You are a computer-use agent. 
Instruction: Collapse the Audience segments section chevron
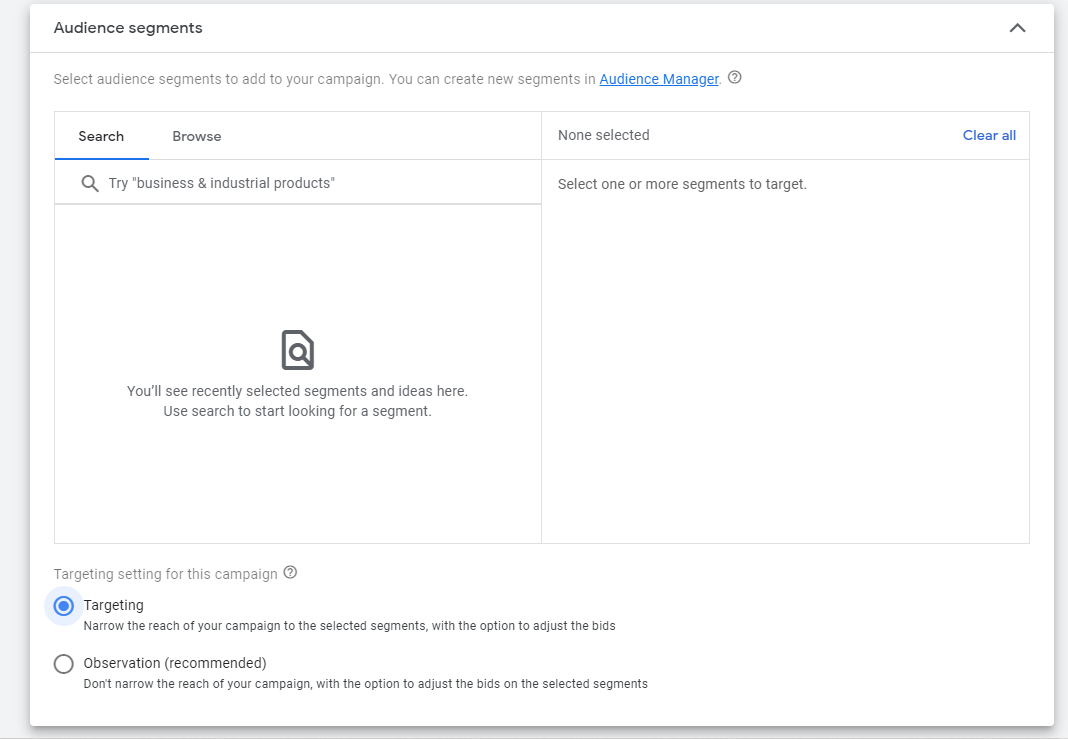[x=1017, y=28]
